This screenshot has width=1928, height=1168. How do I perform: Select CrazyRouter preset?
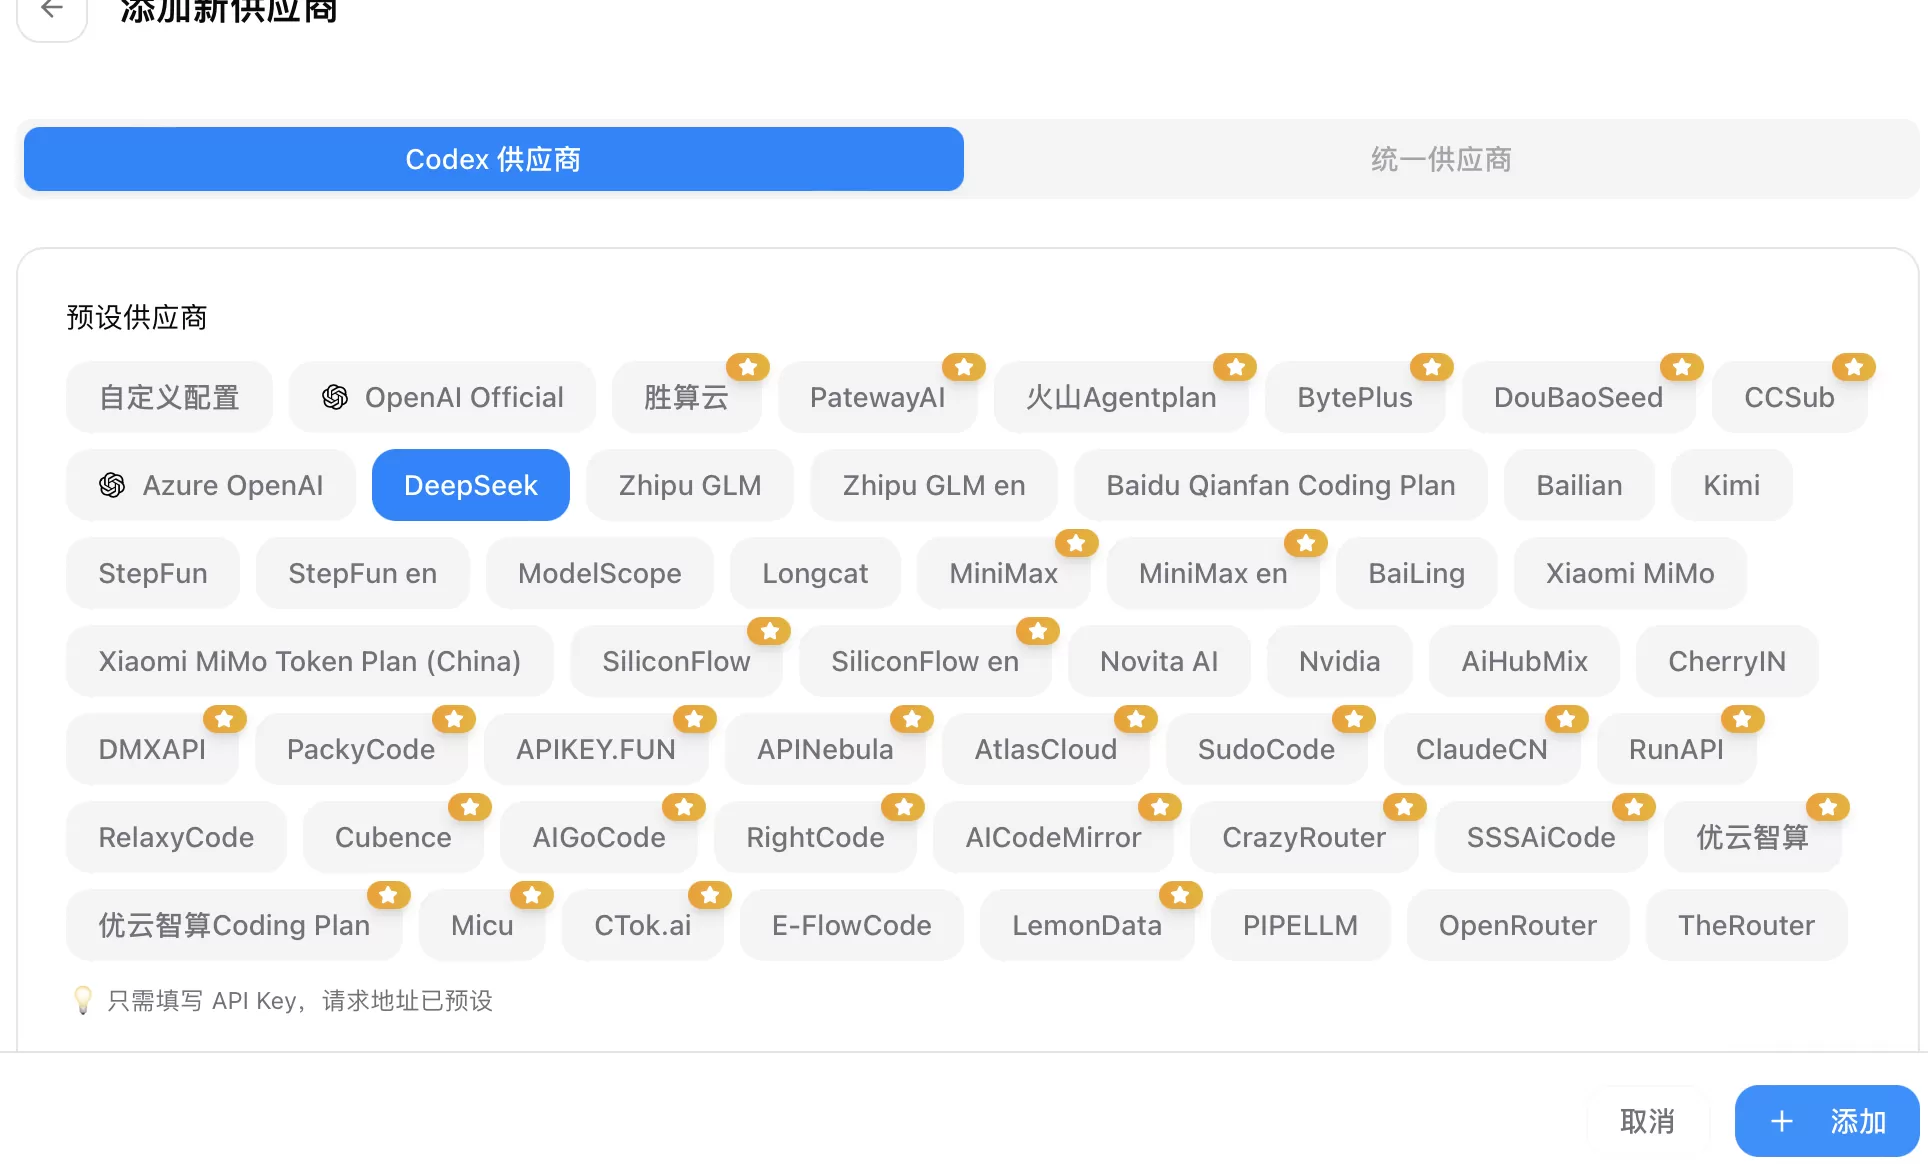click(x=1304, y=837)
